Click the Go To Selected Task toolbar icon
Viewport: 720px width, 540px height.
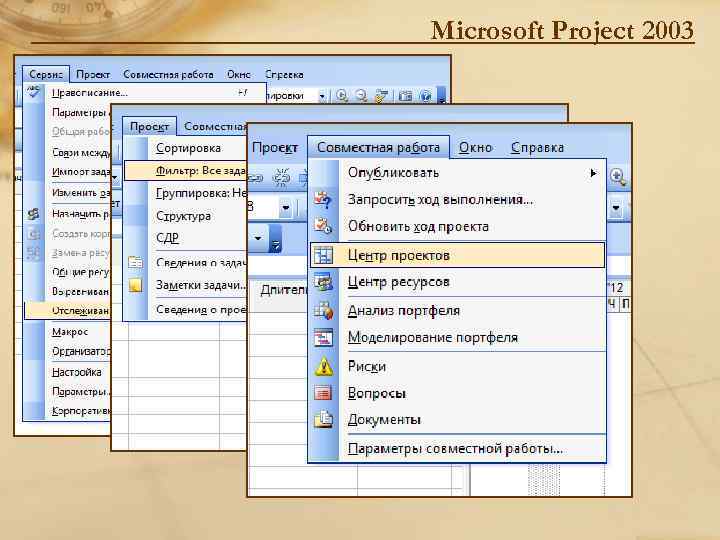pyautogui.click(x=382, y=96)
